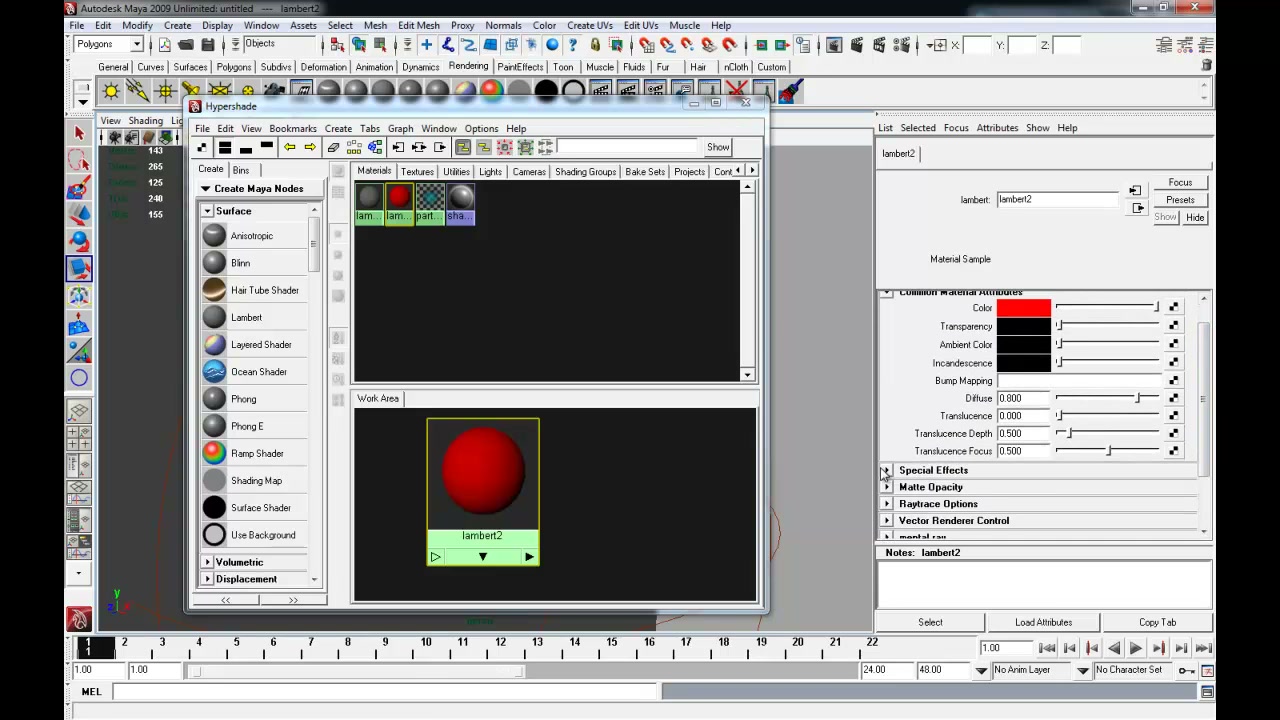
Task: Click the black Incandescence swatch
Action: [x=1023, y=363]
